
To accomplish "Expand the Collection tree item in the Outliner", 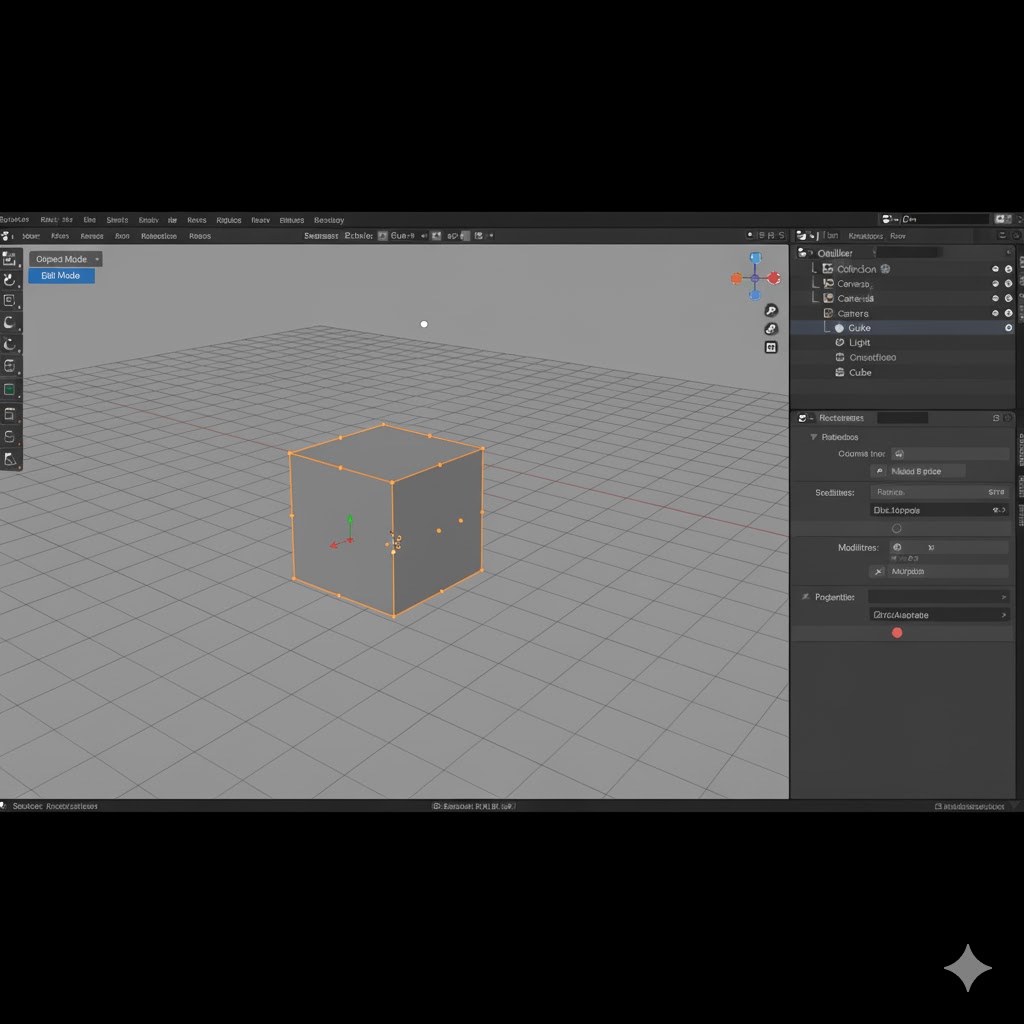I will coord(812,268).
